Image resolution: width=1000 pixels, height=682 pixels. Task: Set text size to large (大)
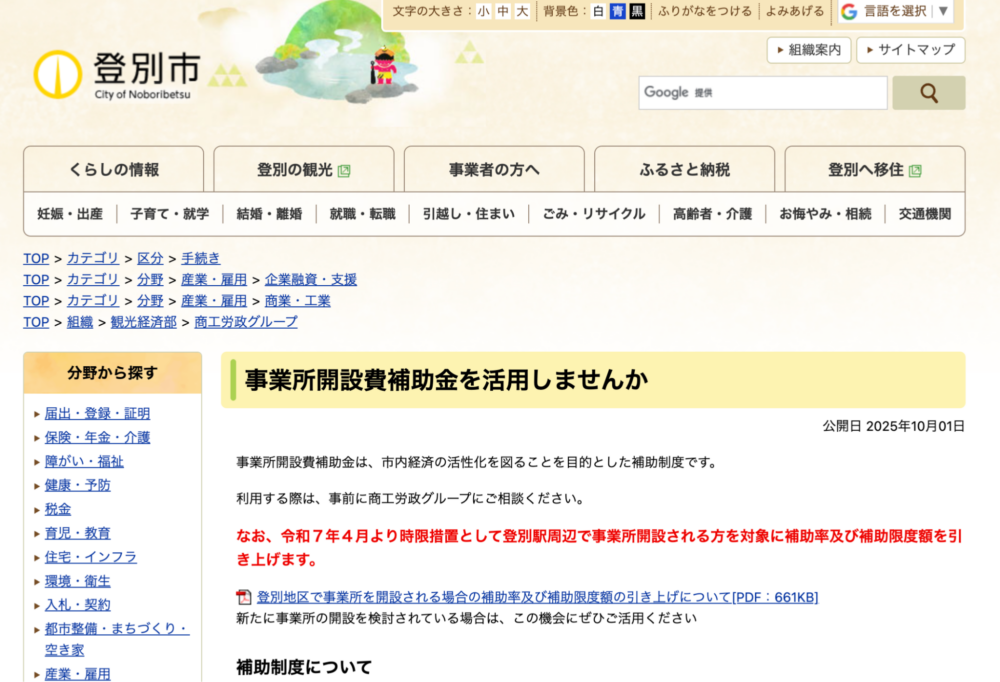pyautogui.click(x=522, y=11)
